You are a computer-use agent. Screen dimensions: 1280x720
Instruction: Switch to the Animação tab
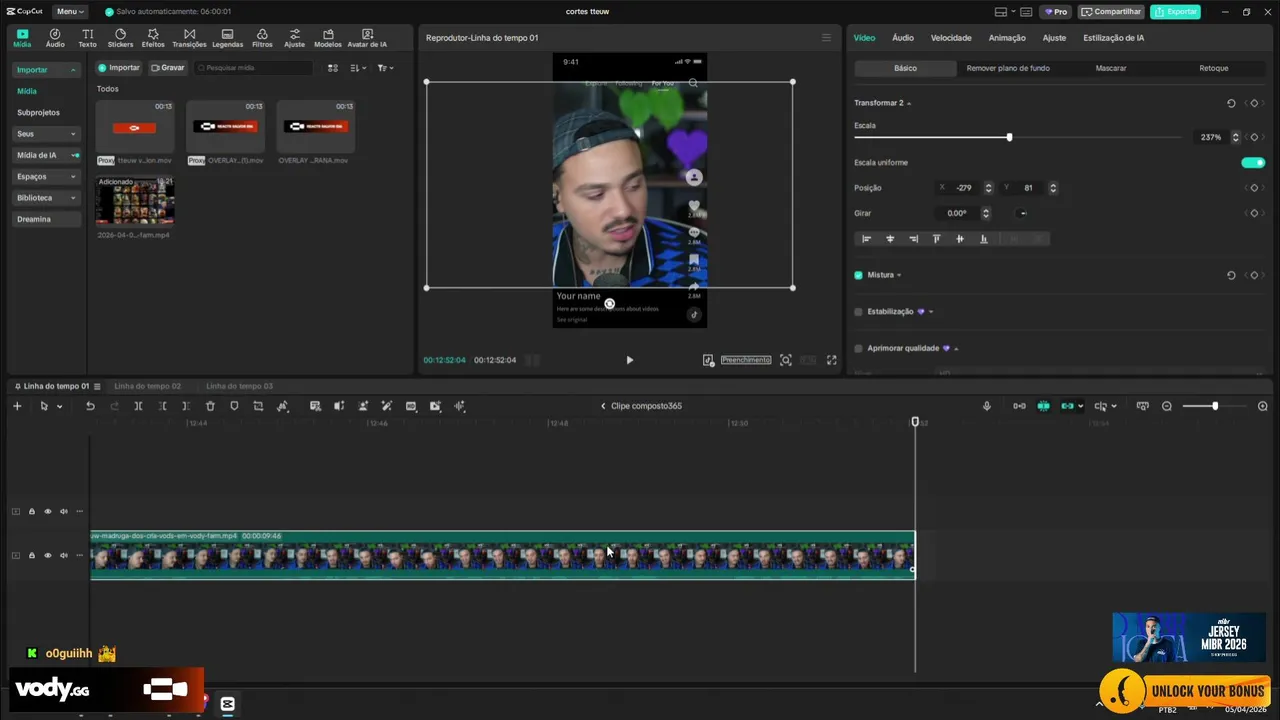1007,38
